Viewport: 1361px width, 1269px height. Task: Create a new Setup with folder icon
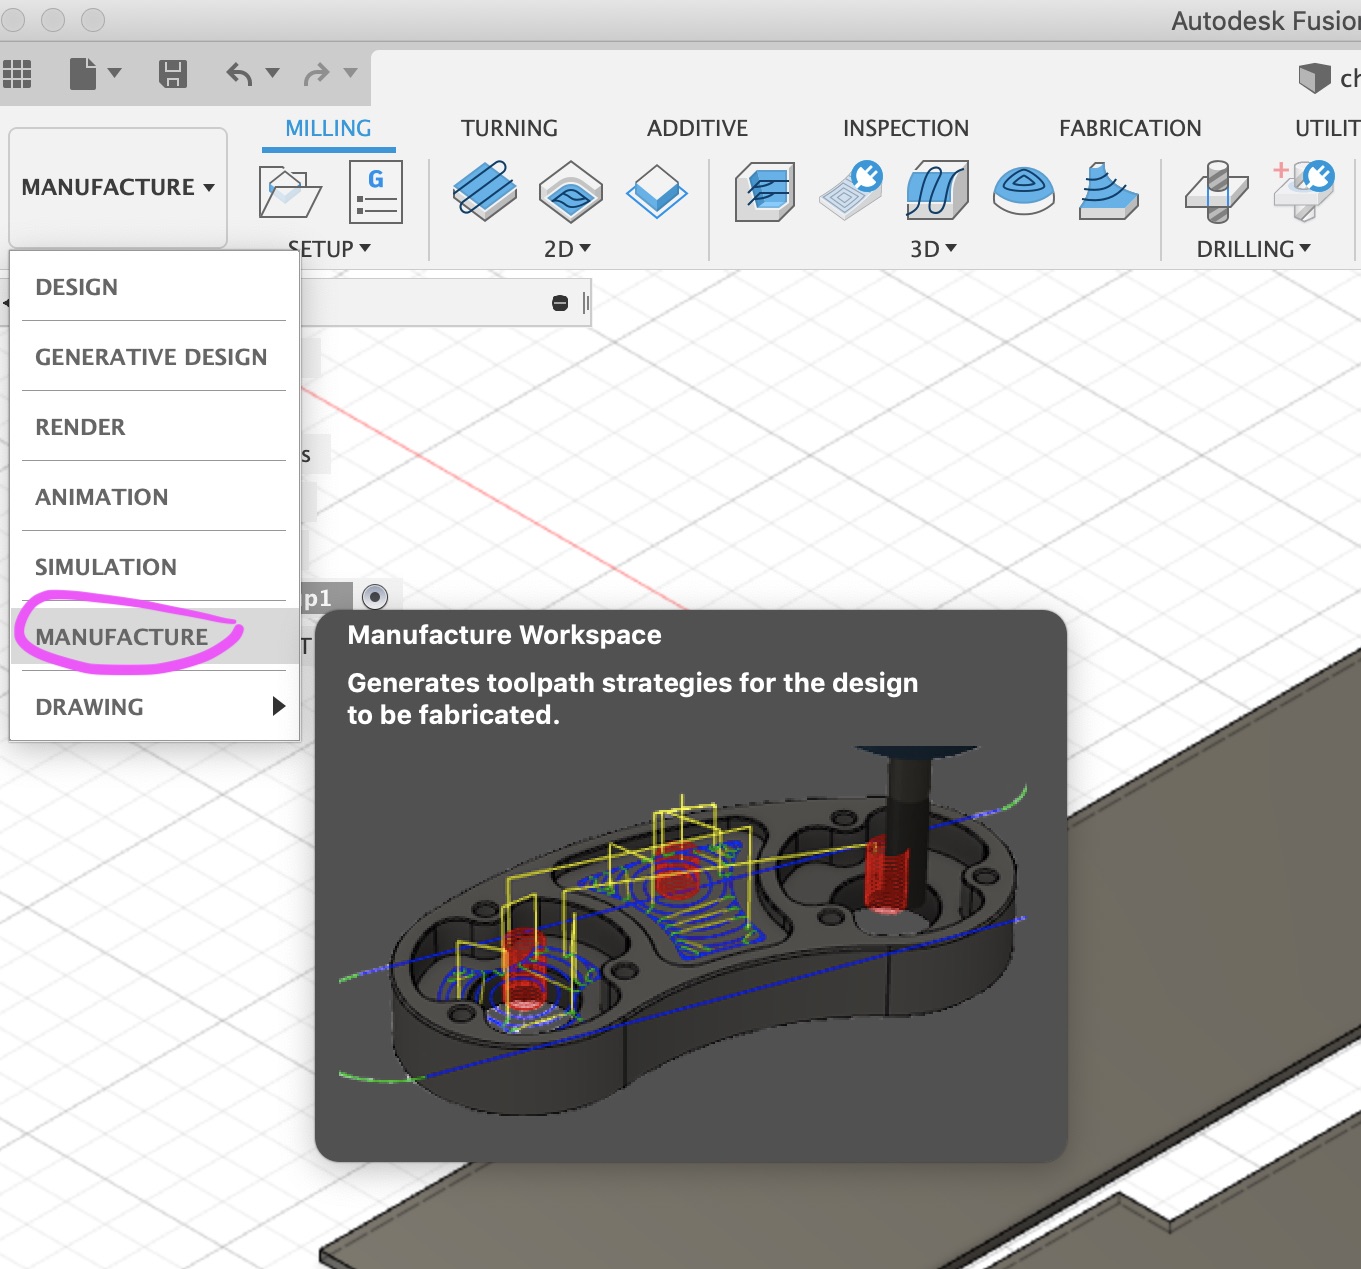pyautogui.click(x=289, y=192)
